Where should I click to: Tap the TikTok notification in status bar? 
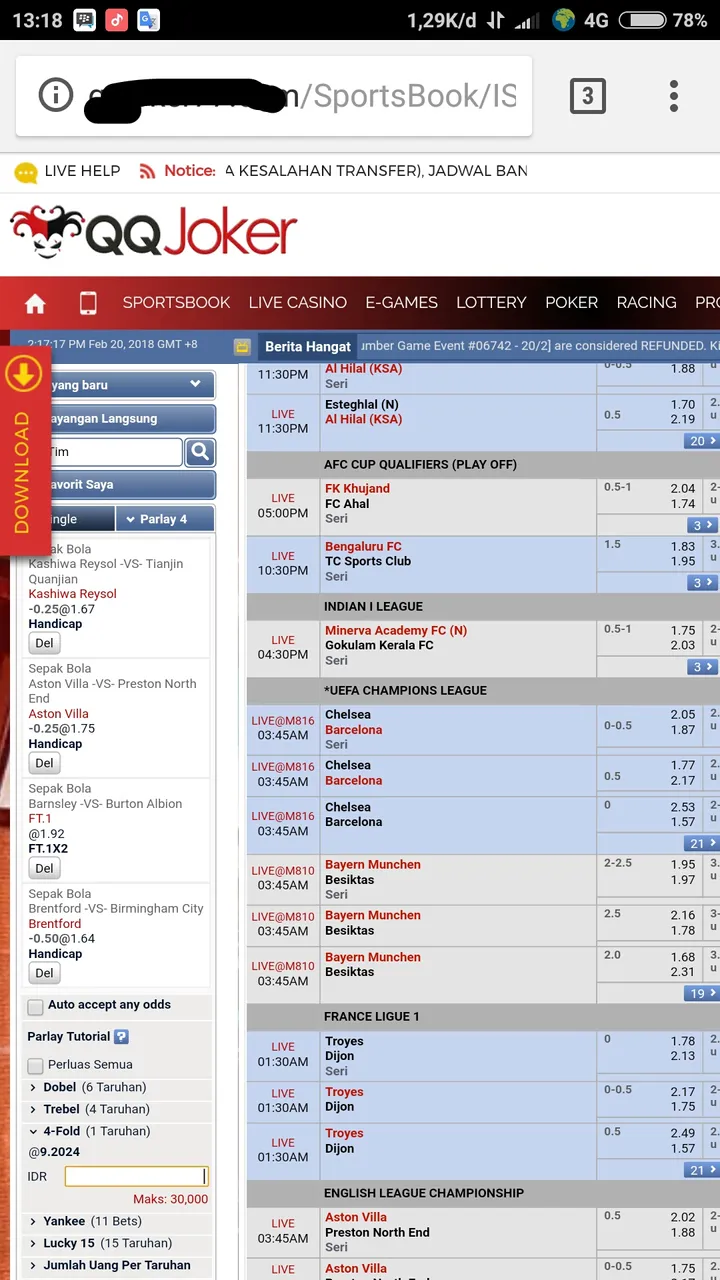pos(117,20)
